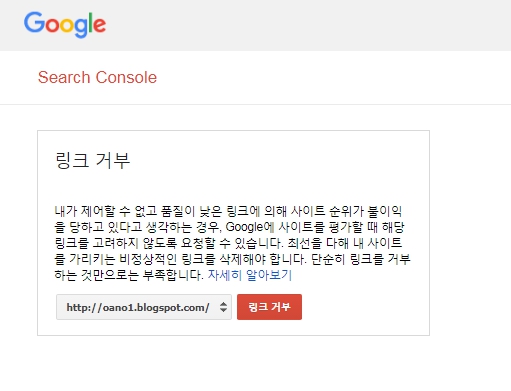Viewport: 511px width, 391px height.
Task: Open the Search Console heading link
Action: [97, 77]
